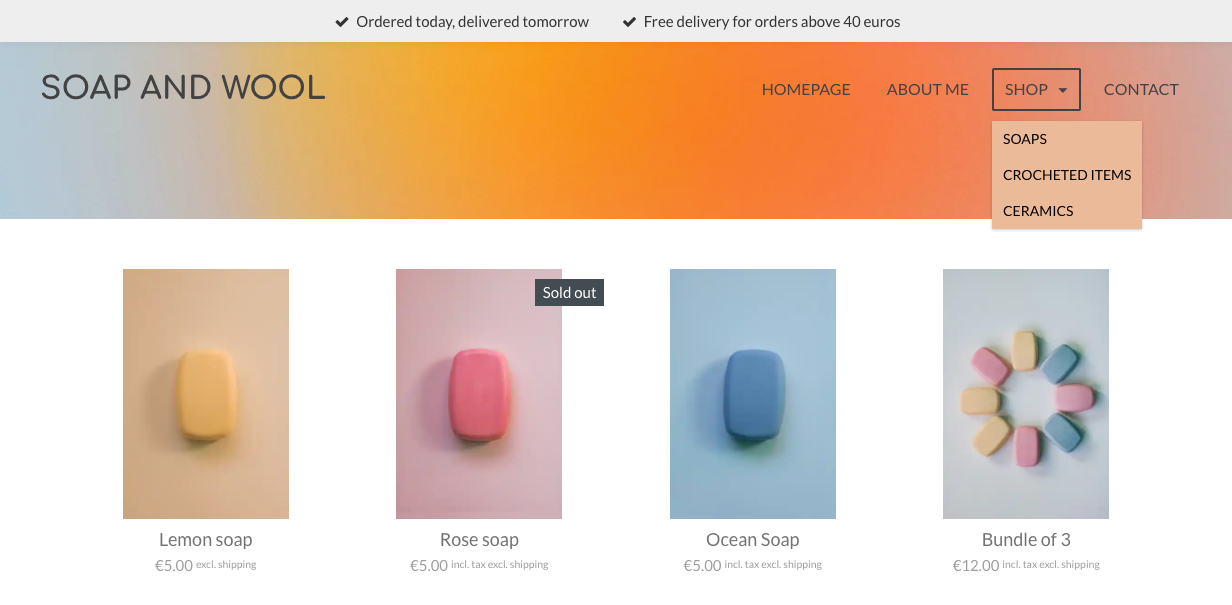Click the SOAP AND WOOL site logo
Screen dimensions: 1232x605
click(x=183, y=88)
